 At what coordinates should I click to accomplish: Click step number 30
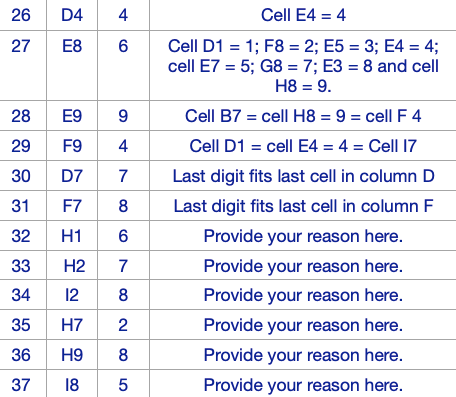(21, 176)
